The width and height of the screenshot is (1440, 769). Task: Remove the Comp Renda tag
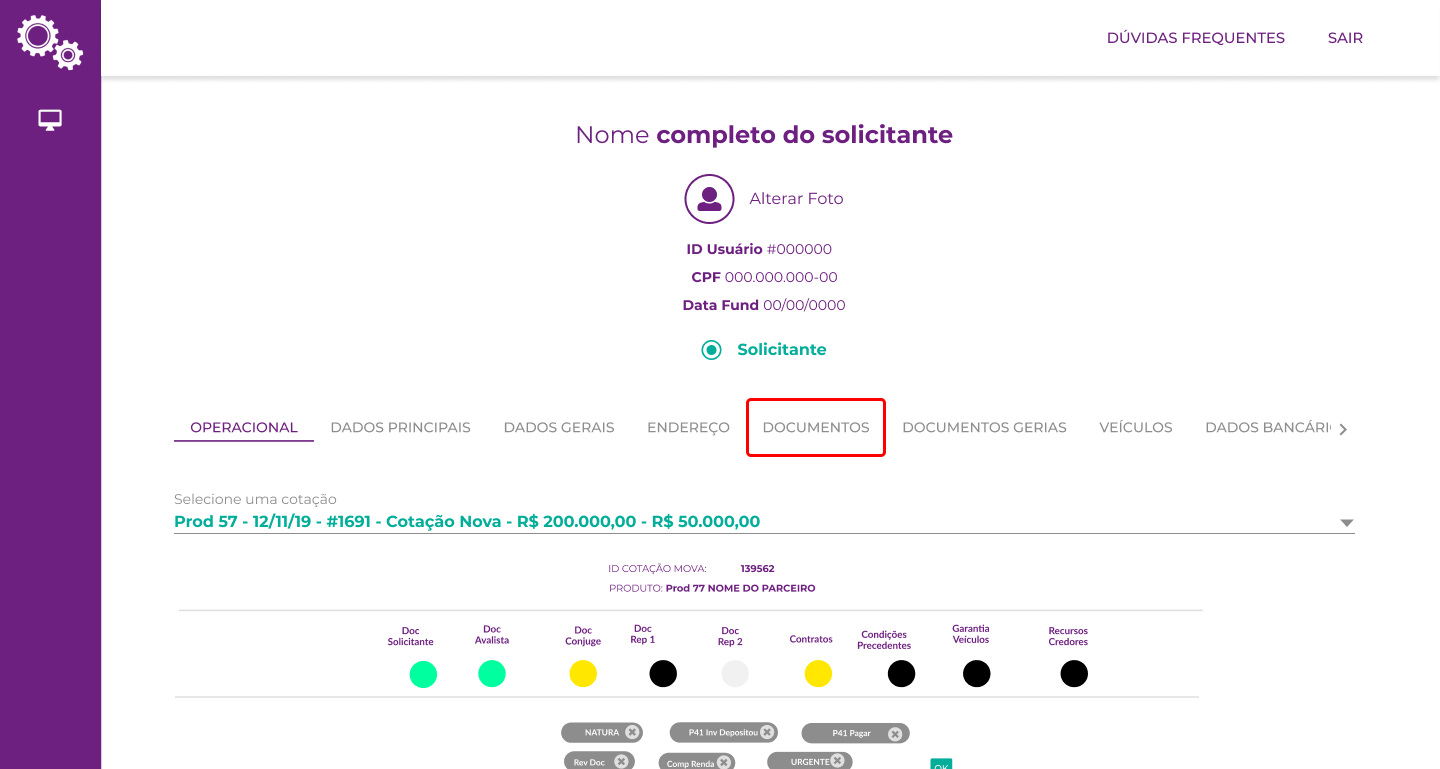(x=724, y=762)
